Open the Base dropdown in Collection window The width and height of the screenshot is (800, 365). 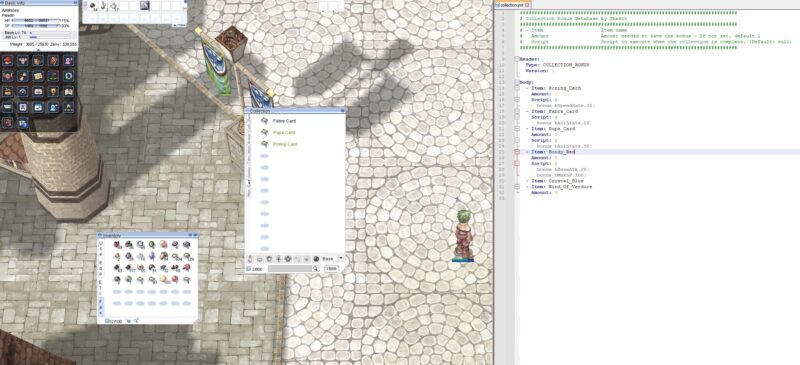[x=341, y=258]
